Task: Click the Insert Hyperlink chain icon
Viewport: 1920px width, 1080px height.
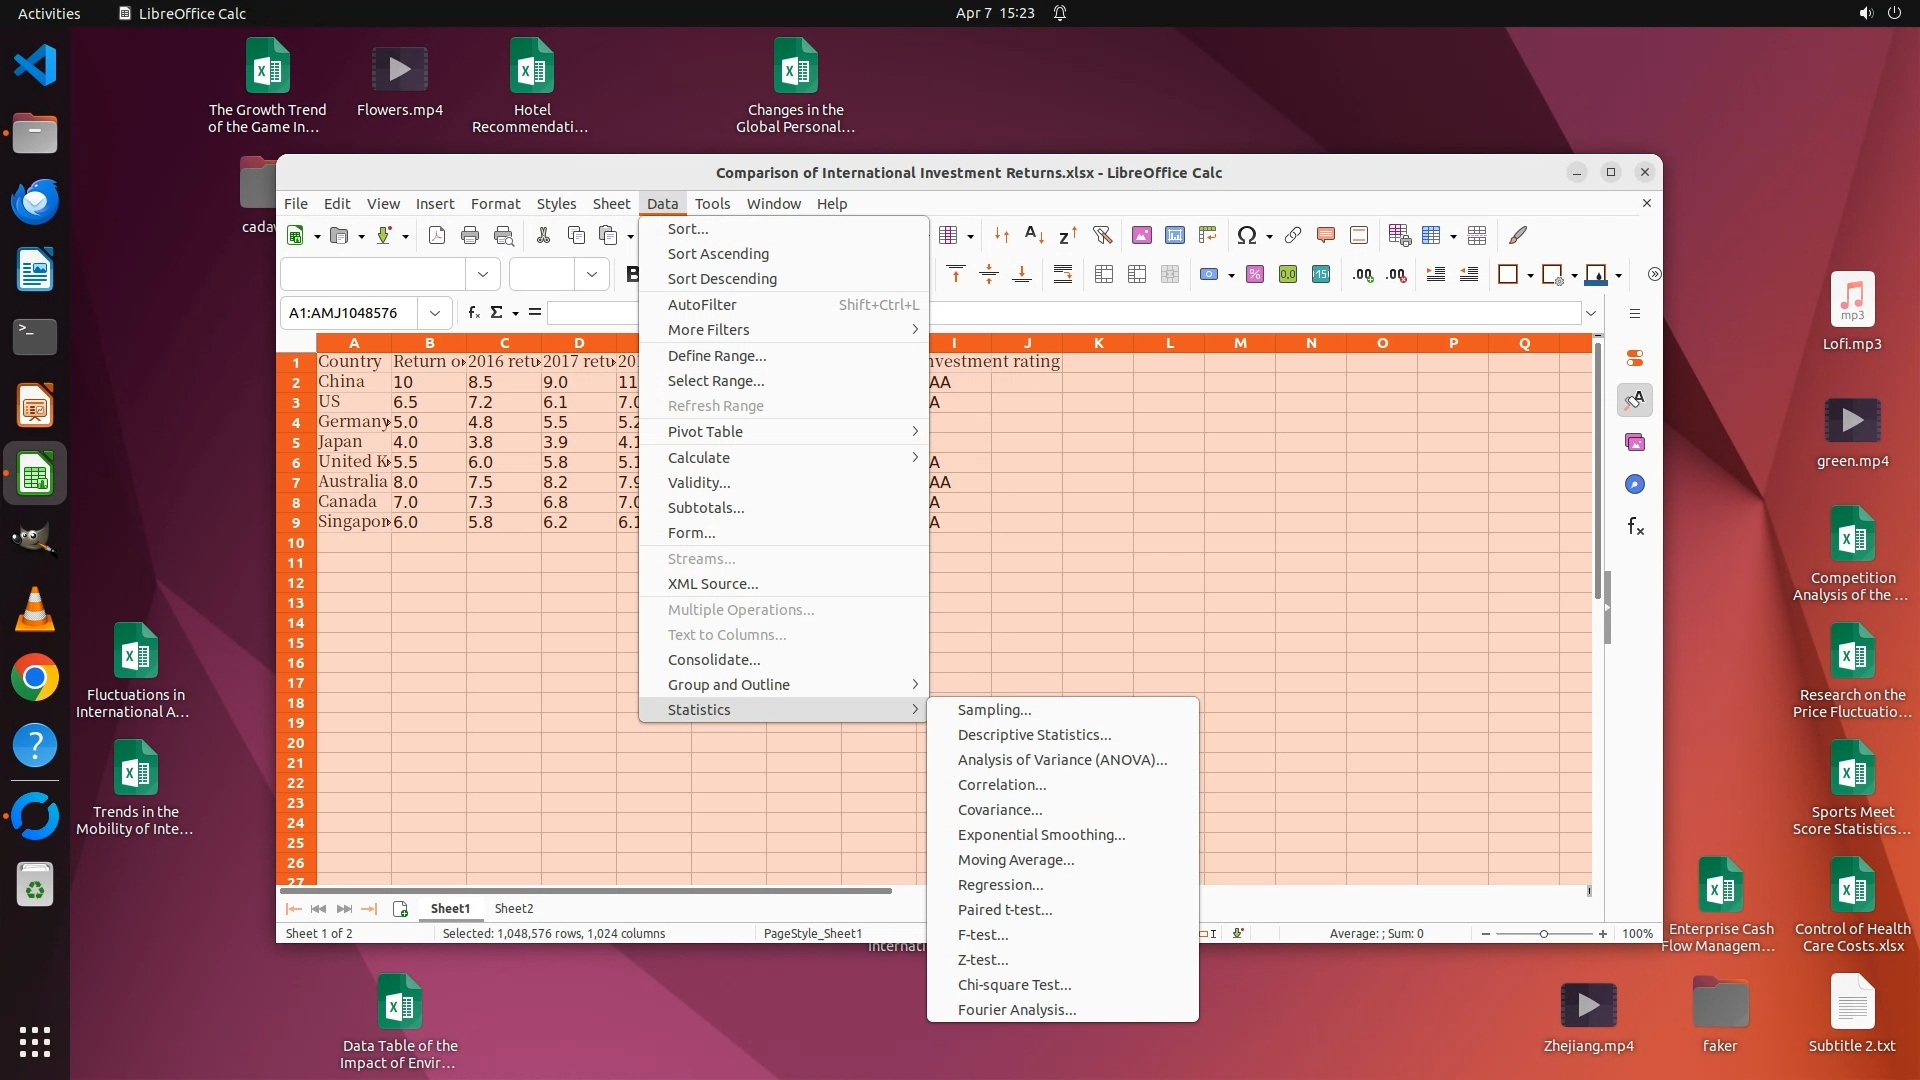Action: coord(1293,235)
